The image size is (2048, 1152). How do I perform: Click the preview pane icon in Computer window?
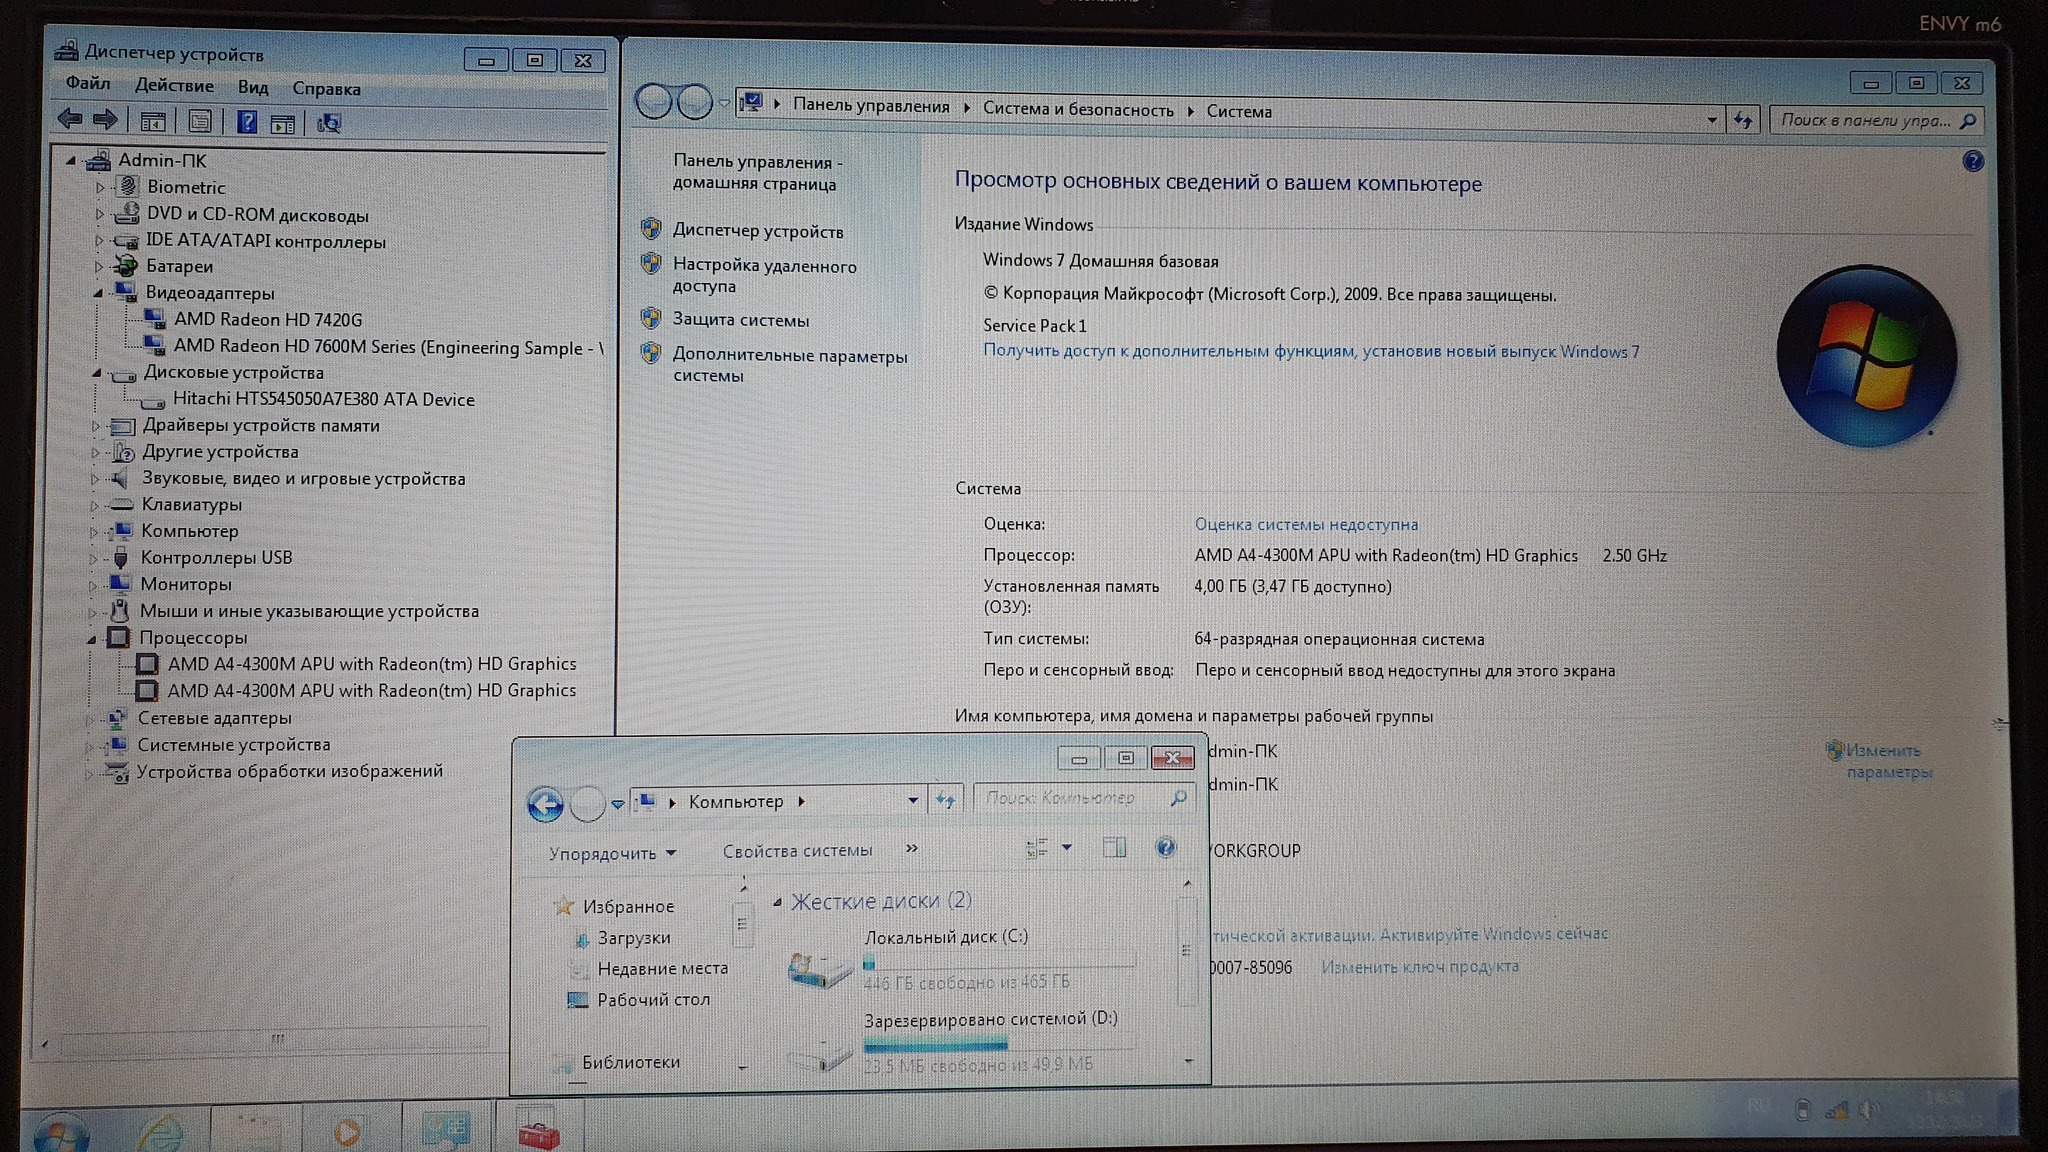[1114, 848]
